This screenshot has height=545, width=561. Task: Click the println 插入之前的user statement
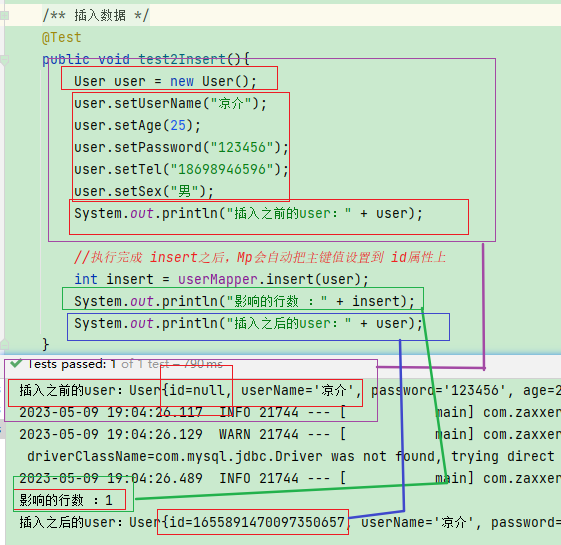tap(248, 214)
